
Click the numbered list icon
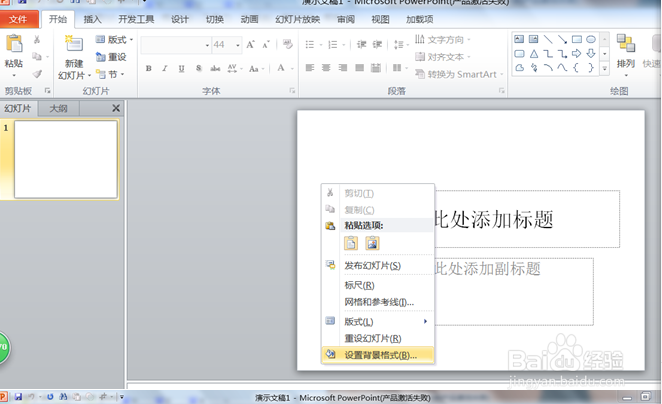[x=333, y=44]
